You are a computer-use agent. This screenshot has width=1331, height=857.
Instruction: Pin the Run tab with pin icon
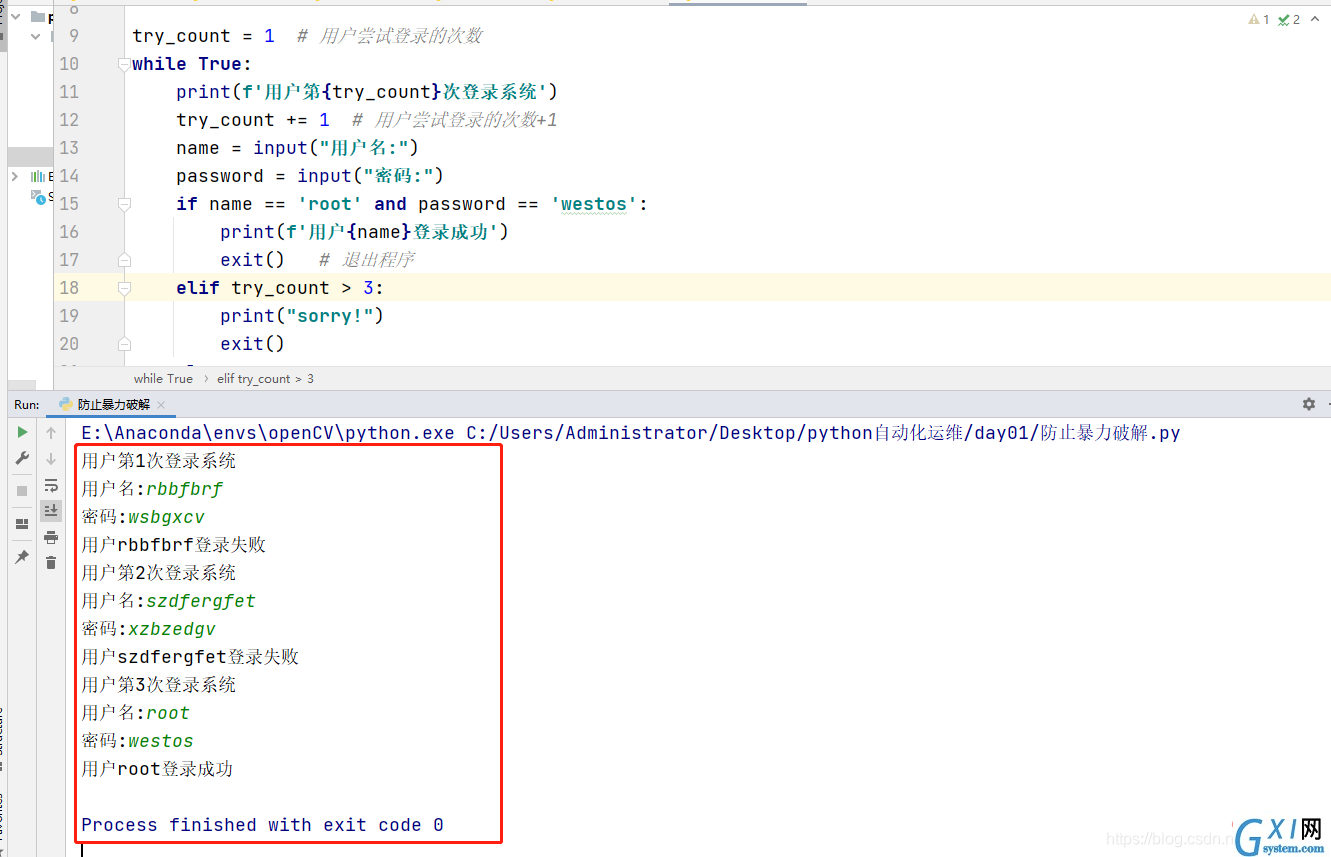22,556
